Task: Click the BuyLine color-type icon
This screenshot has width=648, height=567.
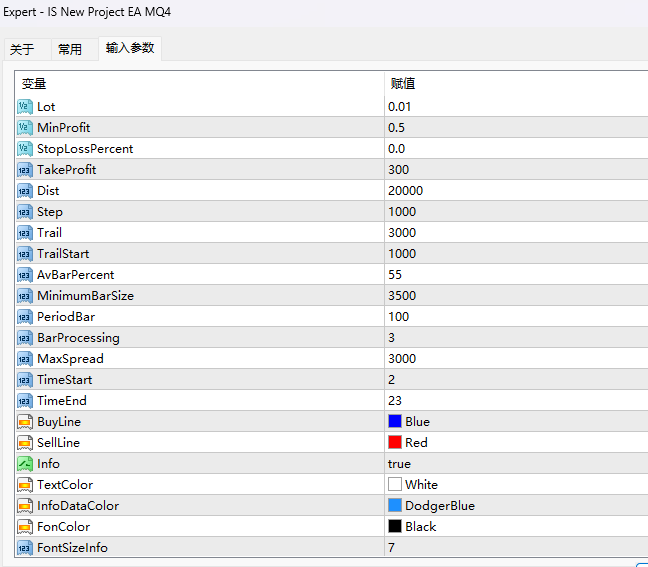Action: pos(25,422)
